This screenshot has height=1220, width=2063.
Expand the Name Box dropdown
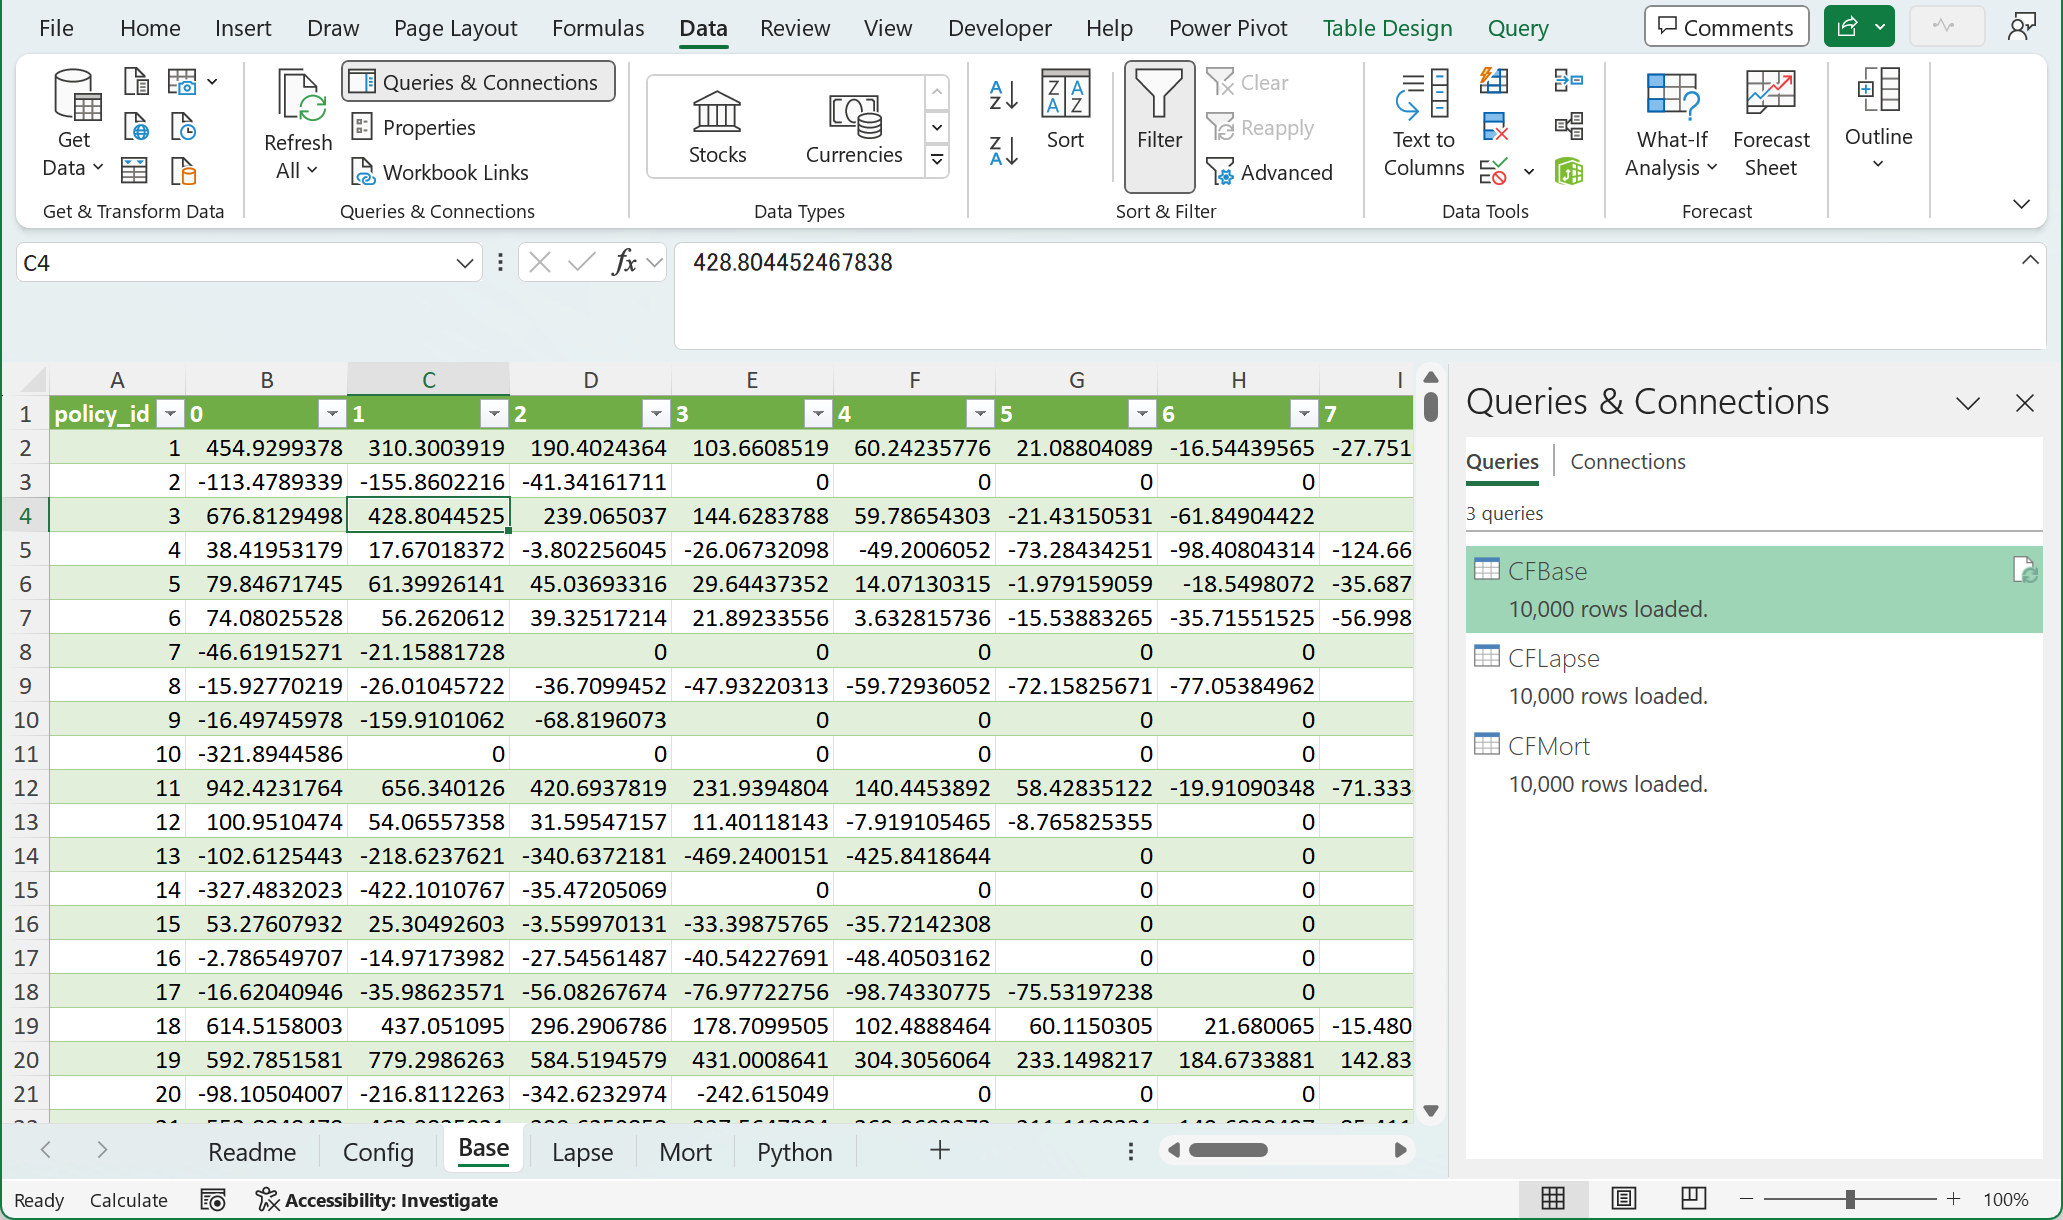click(x=464, y=263)
